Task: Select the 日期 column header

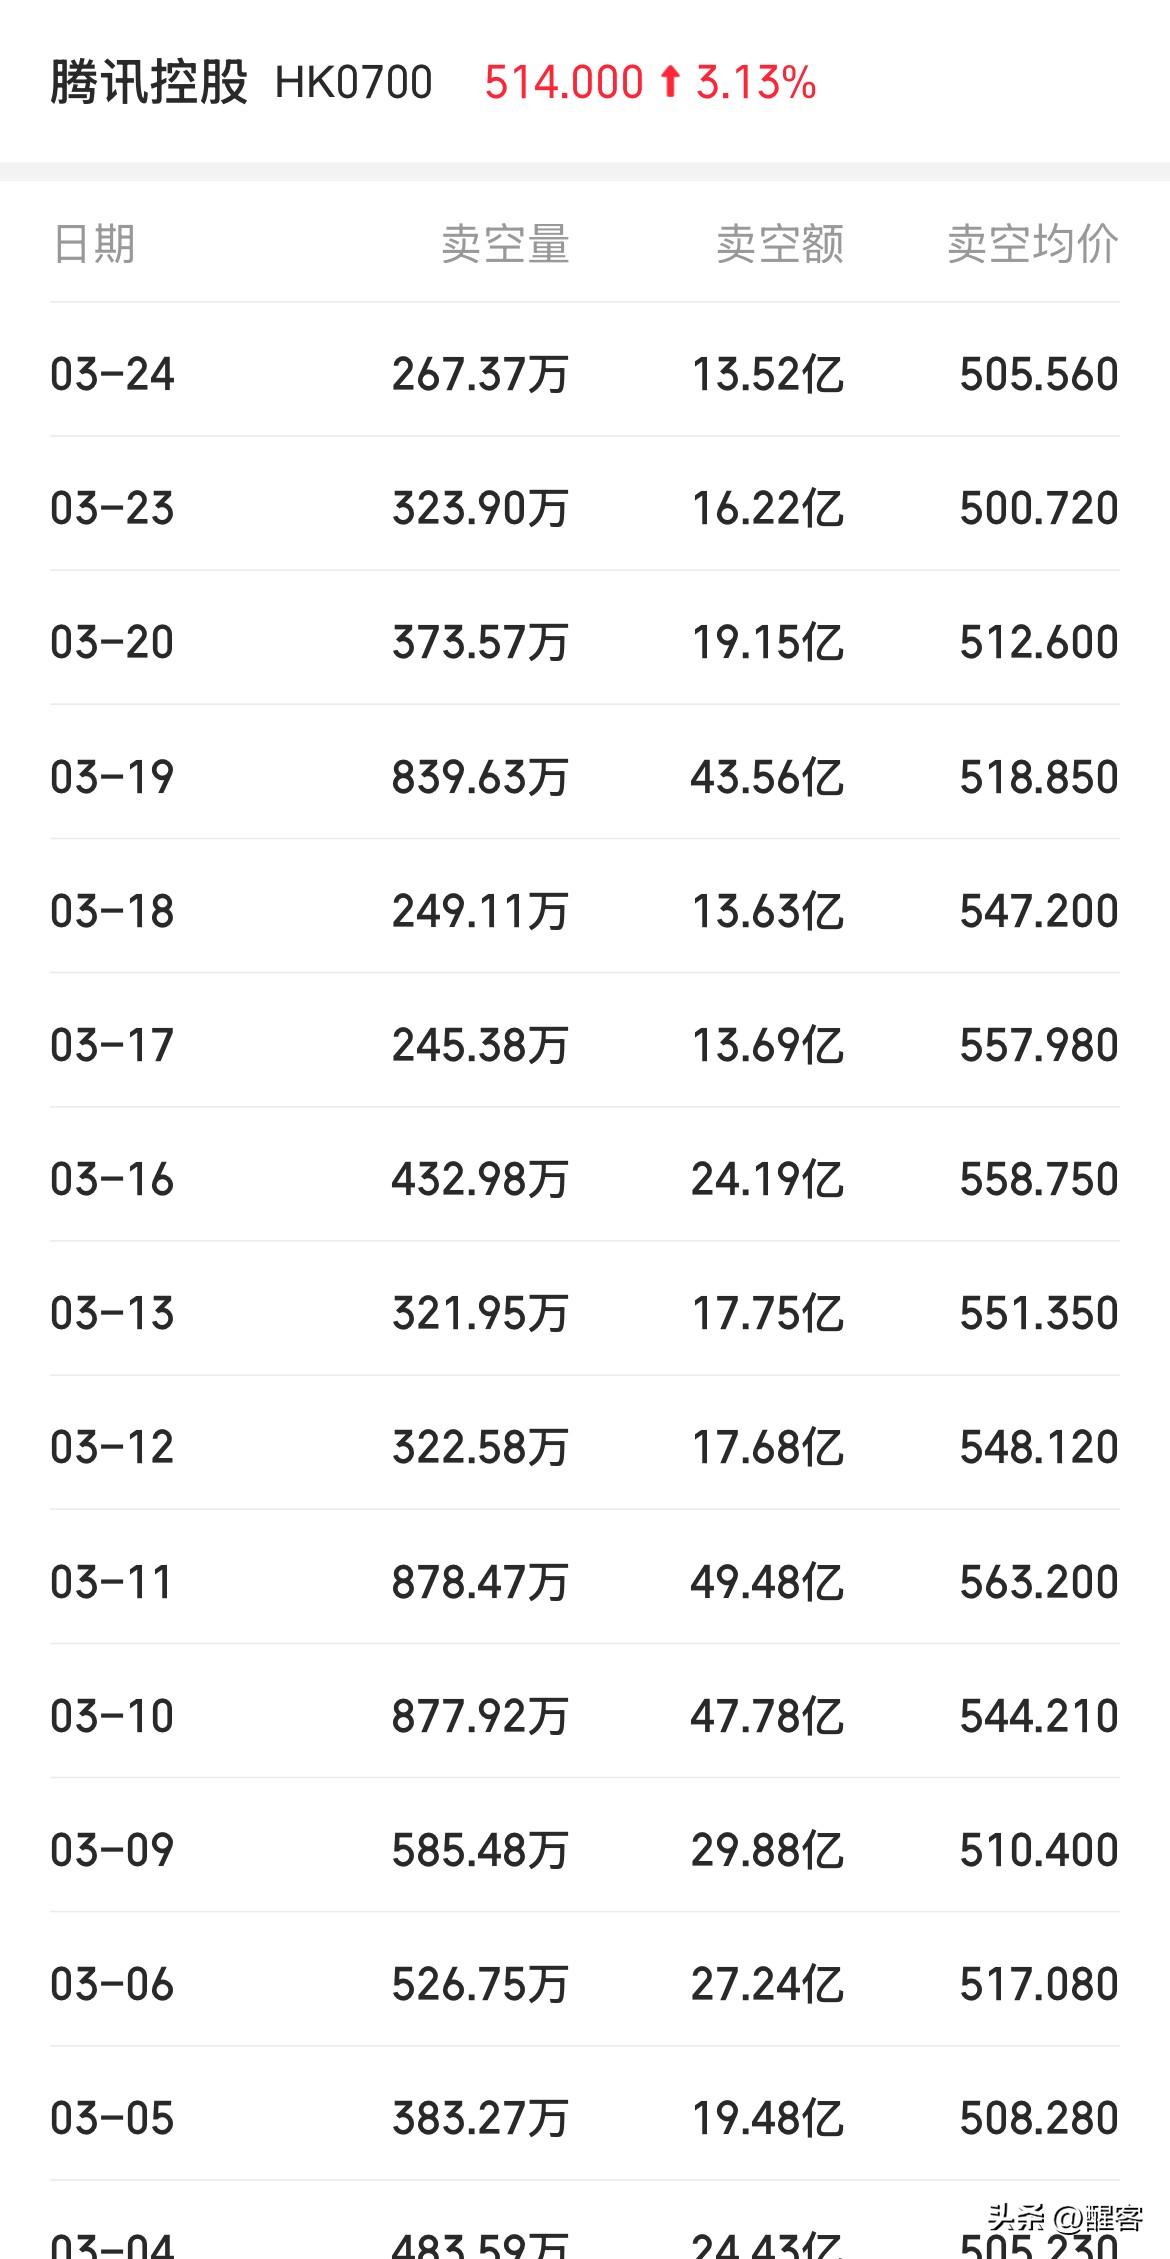Action: tap(94, 244)
